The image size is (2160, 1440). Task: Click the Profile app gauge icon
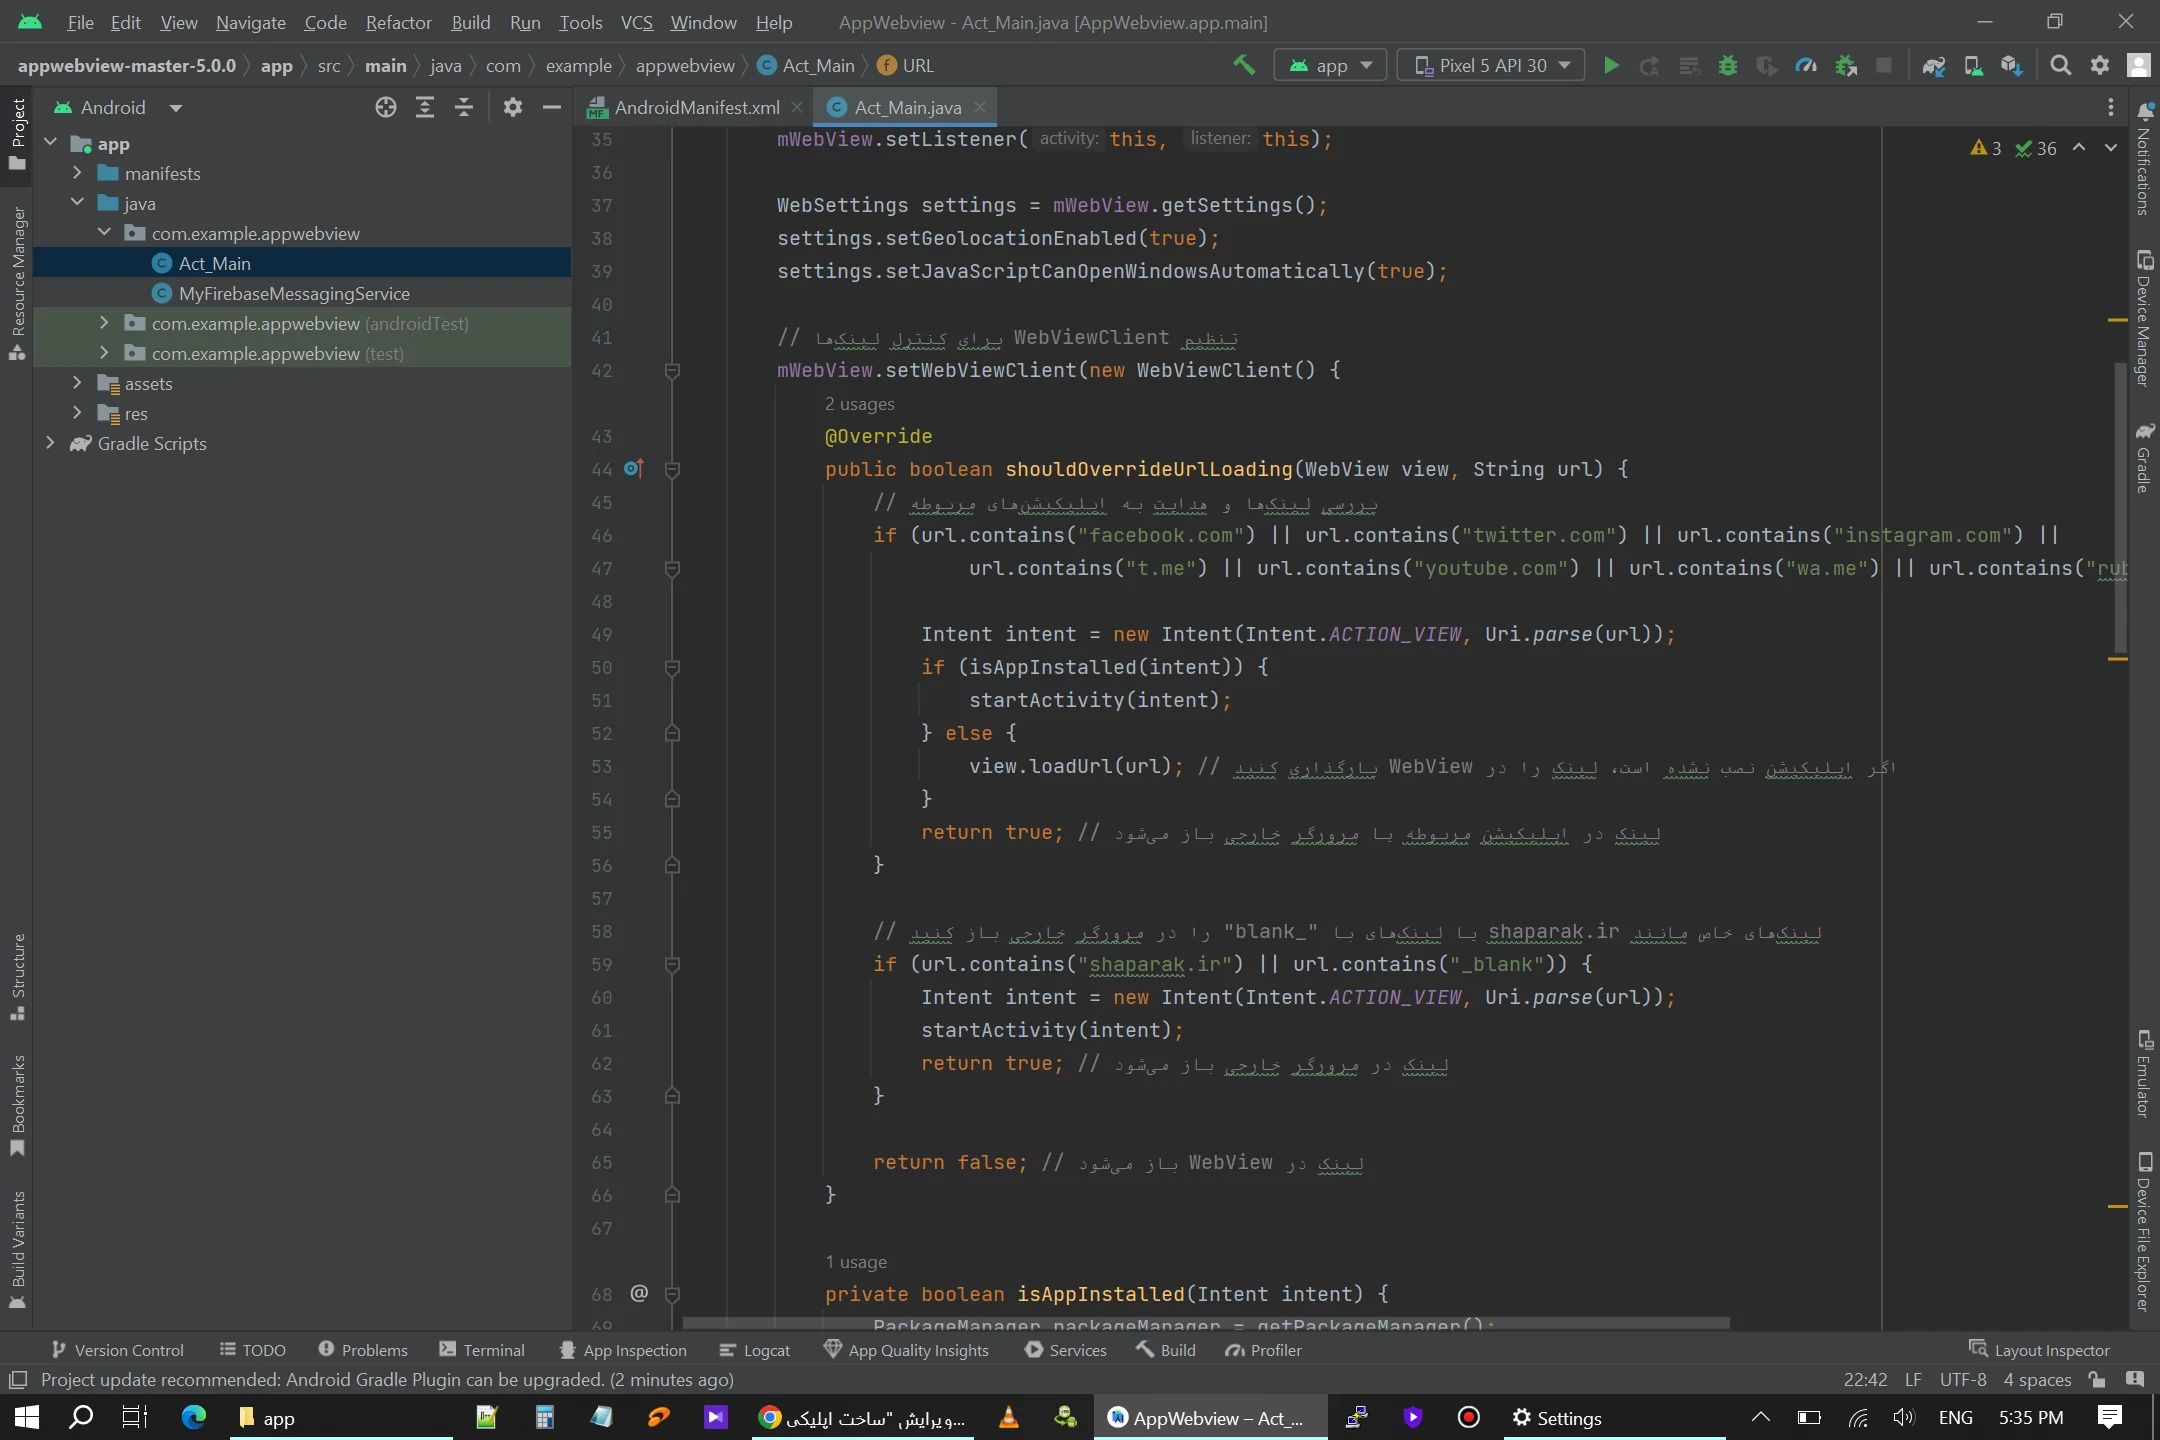1806,66
